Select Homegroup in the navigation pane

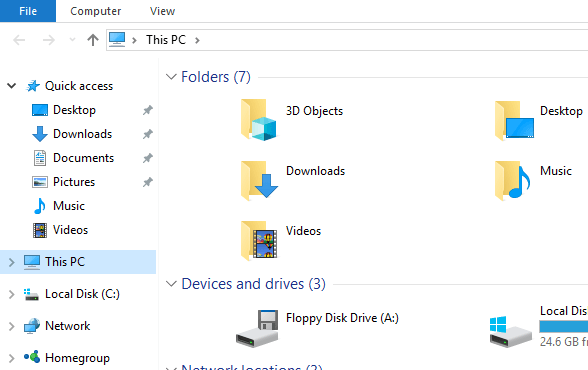[77, 358]
